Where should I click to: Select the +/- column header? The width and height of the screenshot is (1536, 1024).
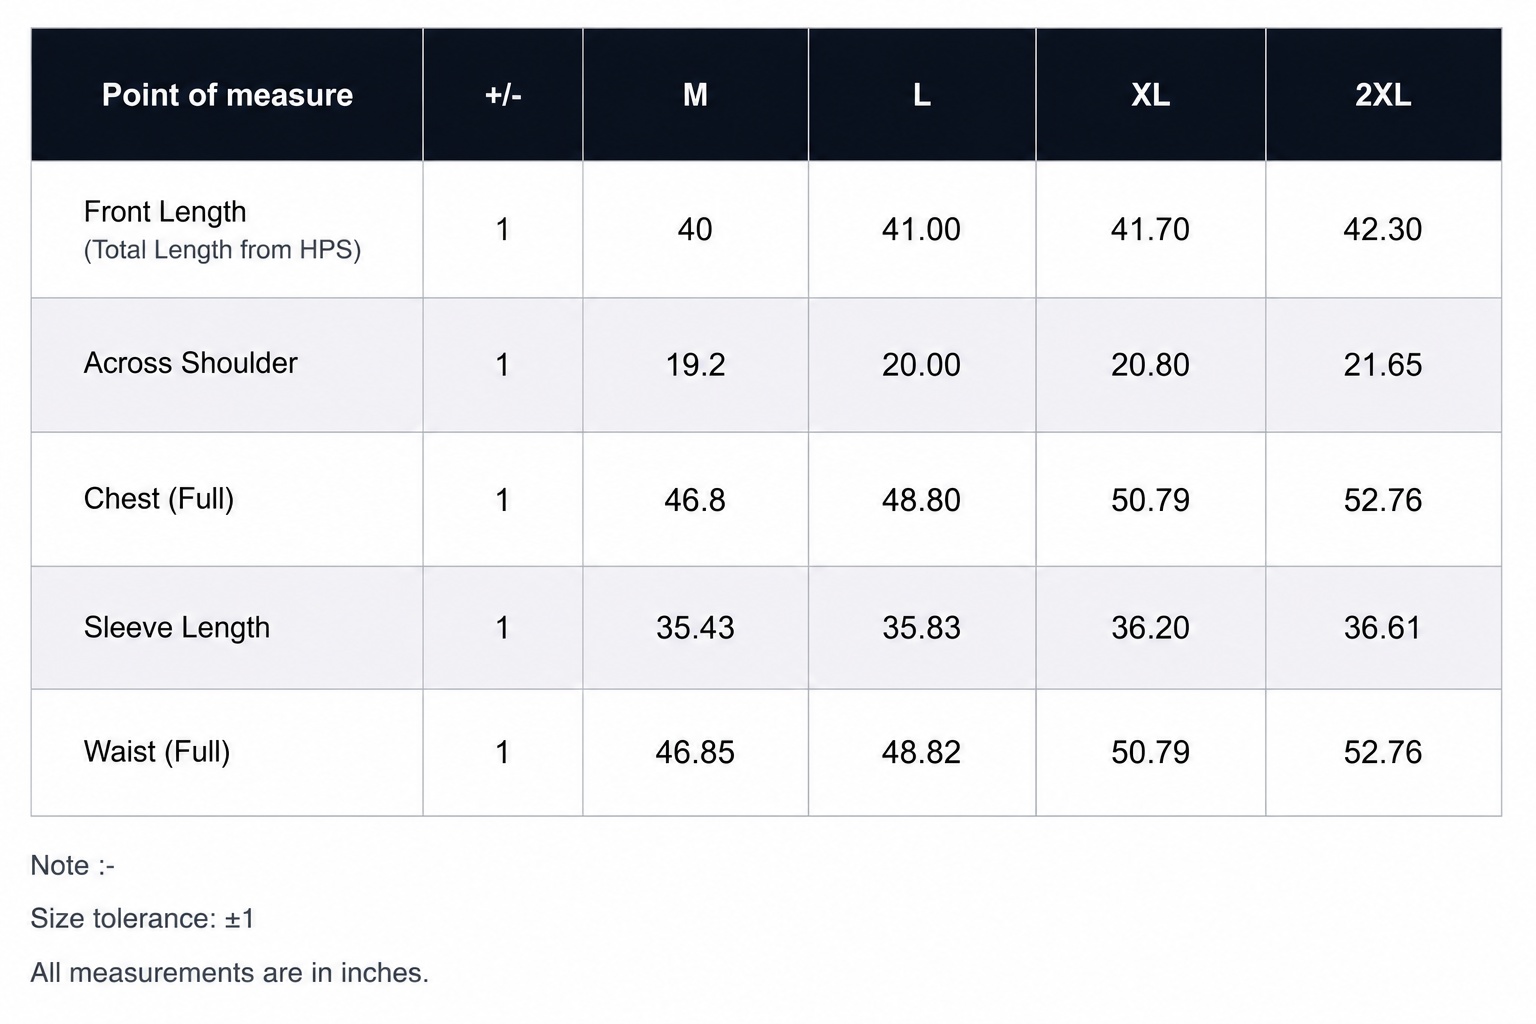tap(503, 95)
